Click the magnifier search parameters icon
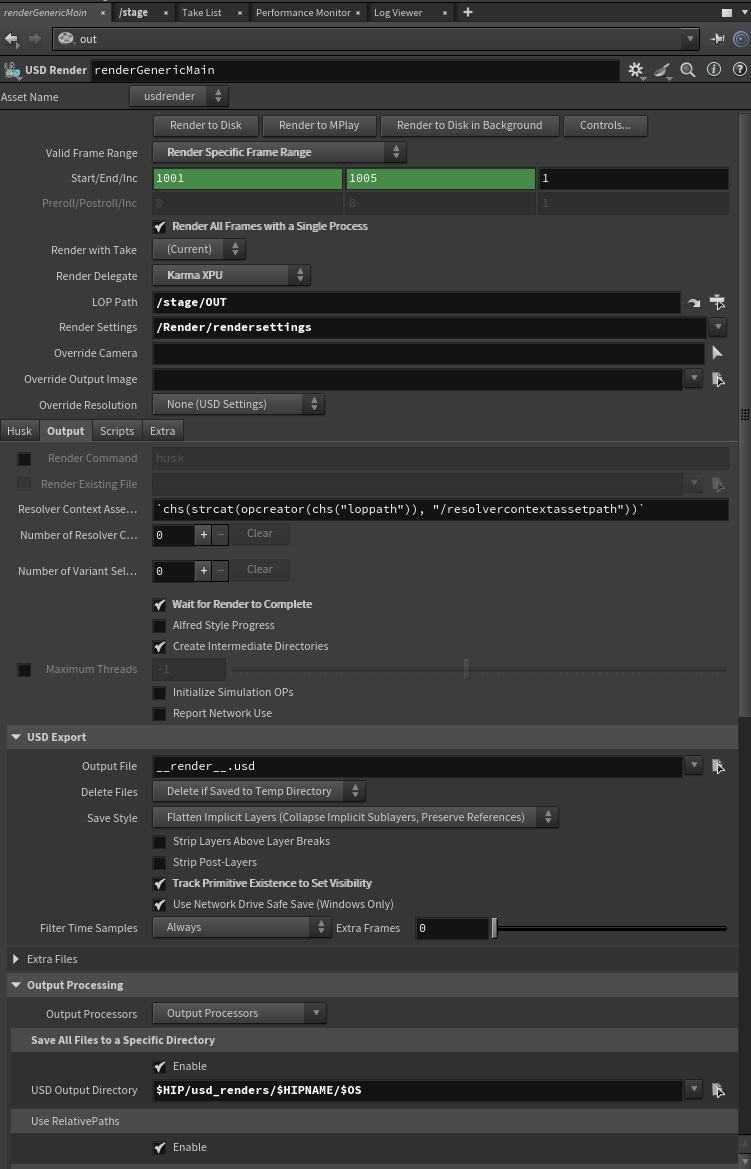 point(688,70)
